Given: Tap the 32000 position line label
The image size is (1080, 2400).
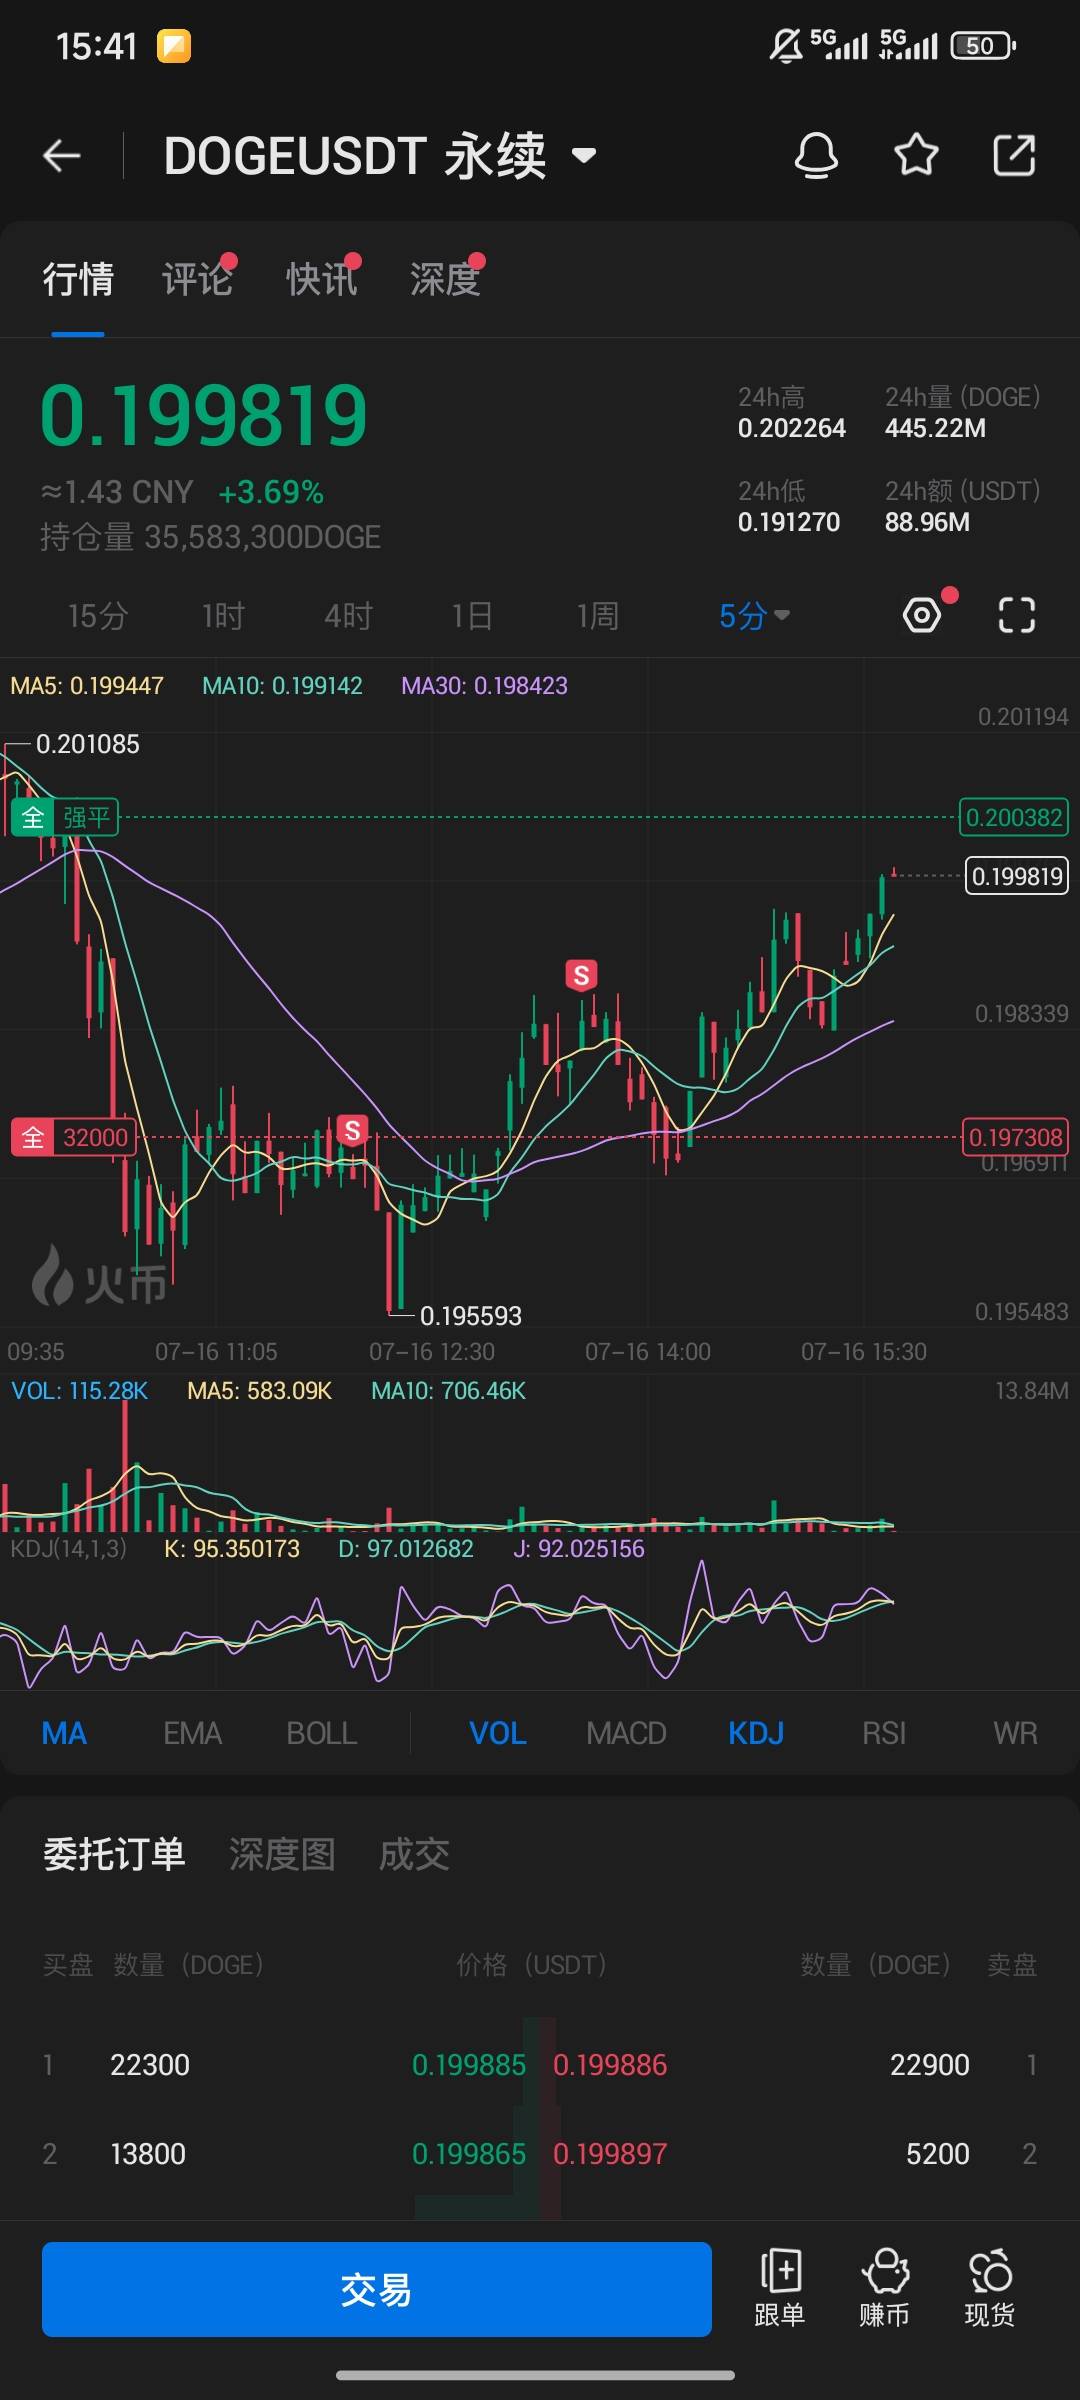Looking at the screenshot, I should click(73, 1137).
